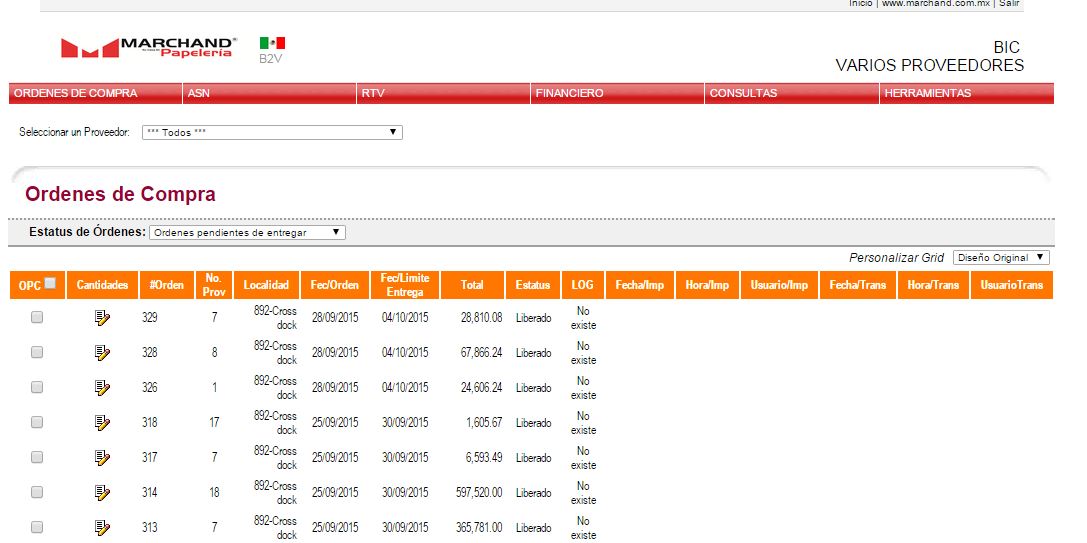Screen dimensions: 1087x543
Task: Sort by the No. Prov column header
Action: 214,285
